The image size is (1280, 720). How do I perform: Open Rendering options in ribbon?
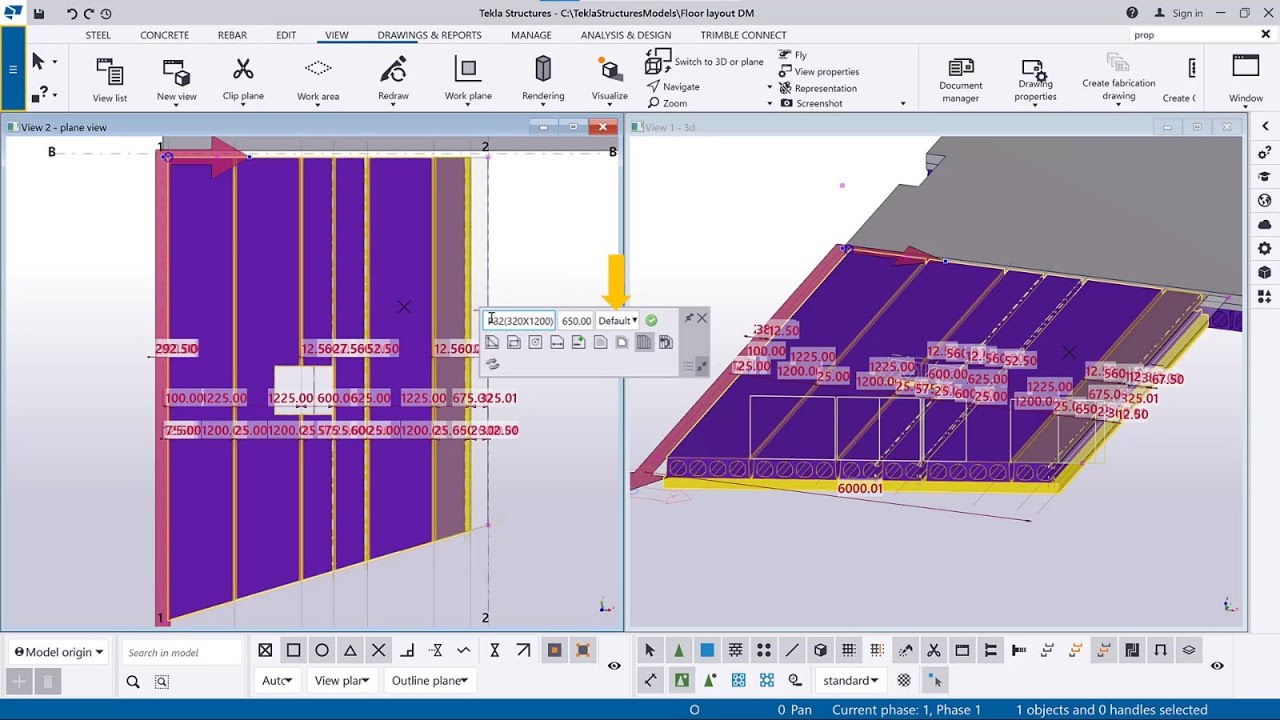point(543,79)
